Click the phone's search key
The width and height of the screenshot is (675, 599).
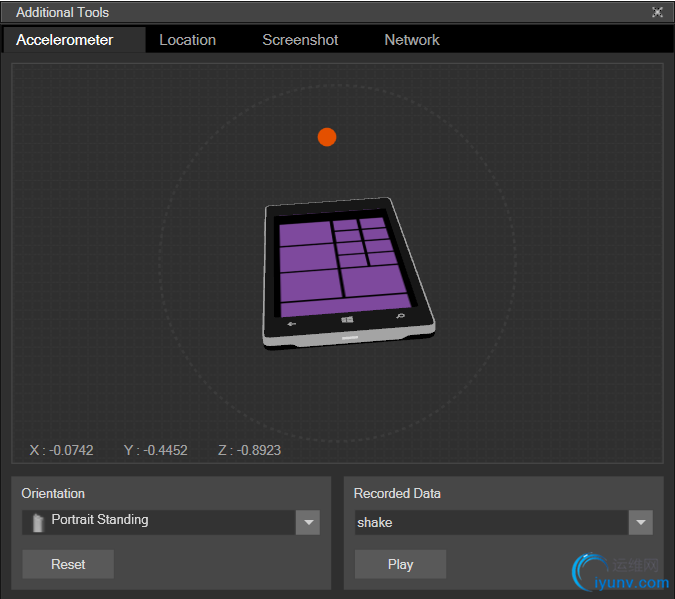[400, 316]
